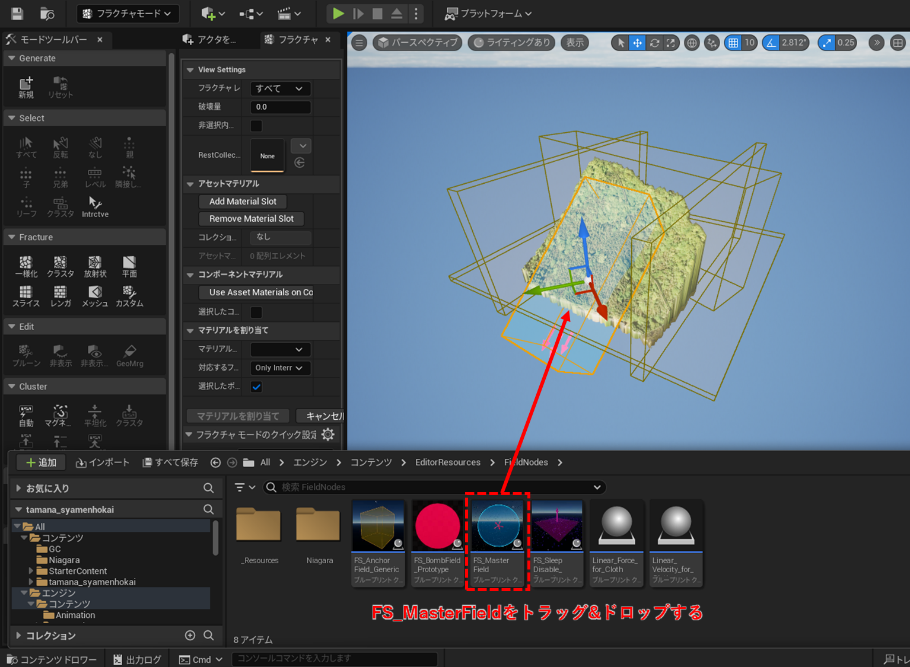This screenshot has width=910, height=667.
Task: Select the レンガ (Brick) fracture tool
Action: (60, 296)
